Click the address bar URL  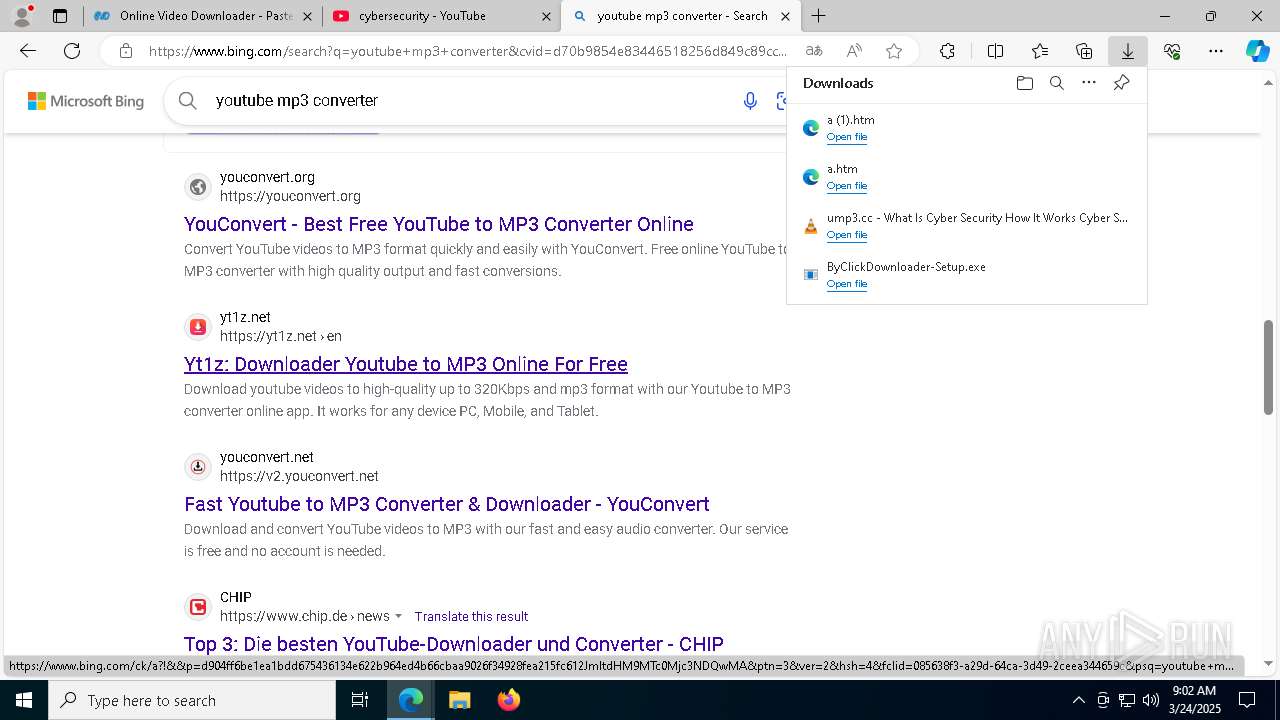click(x=467, y=51)
